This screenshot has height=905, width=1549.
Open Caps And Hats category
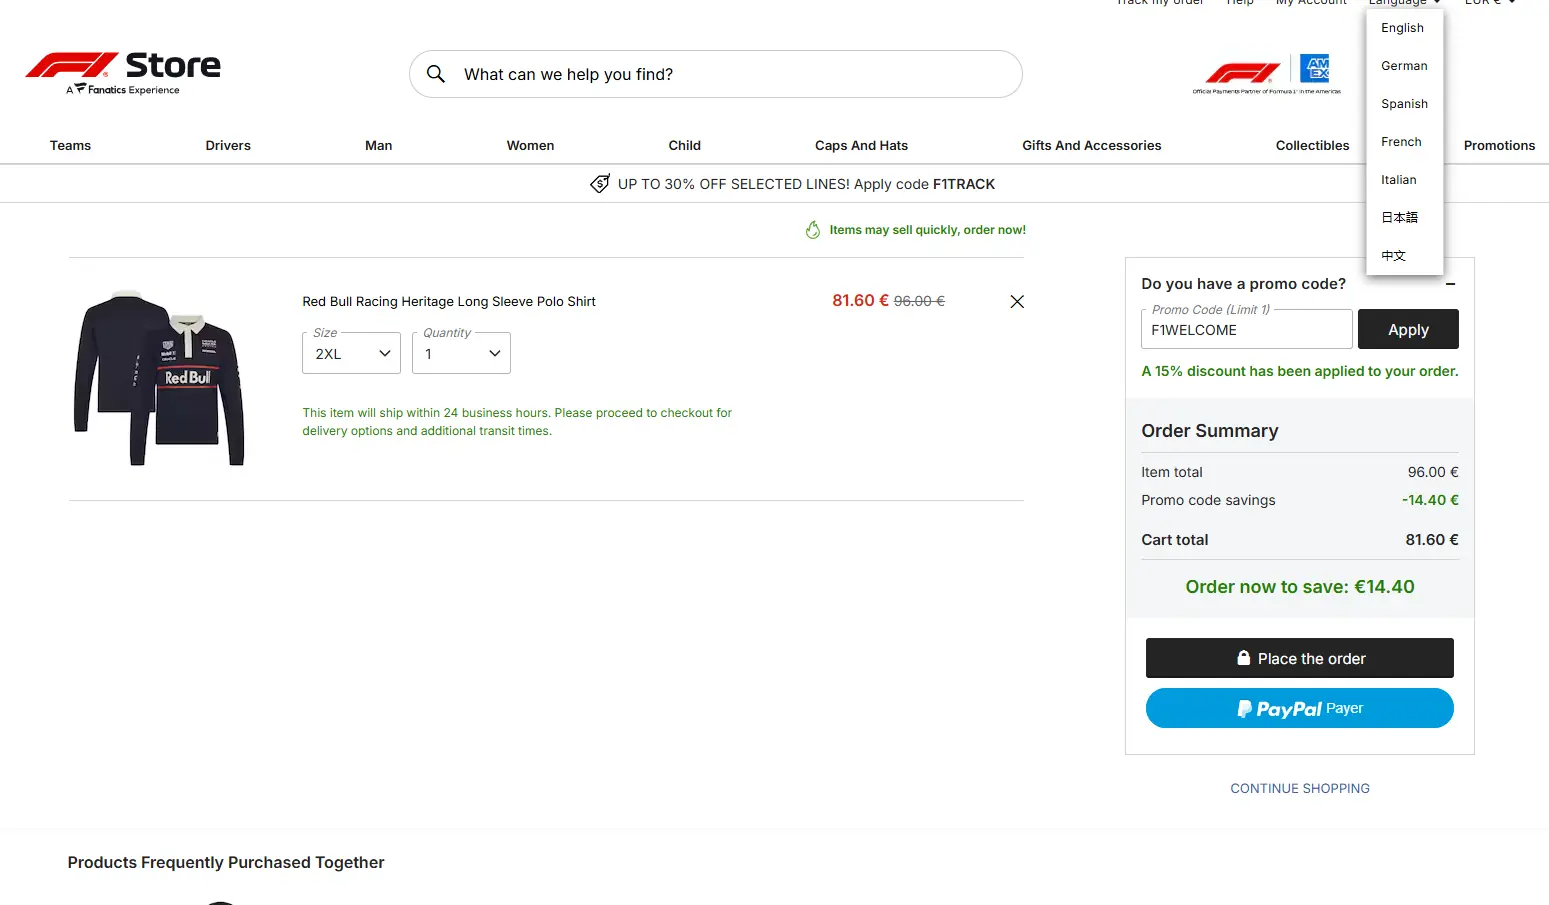pos(861,146)
